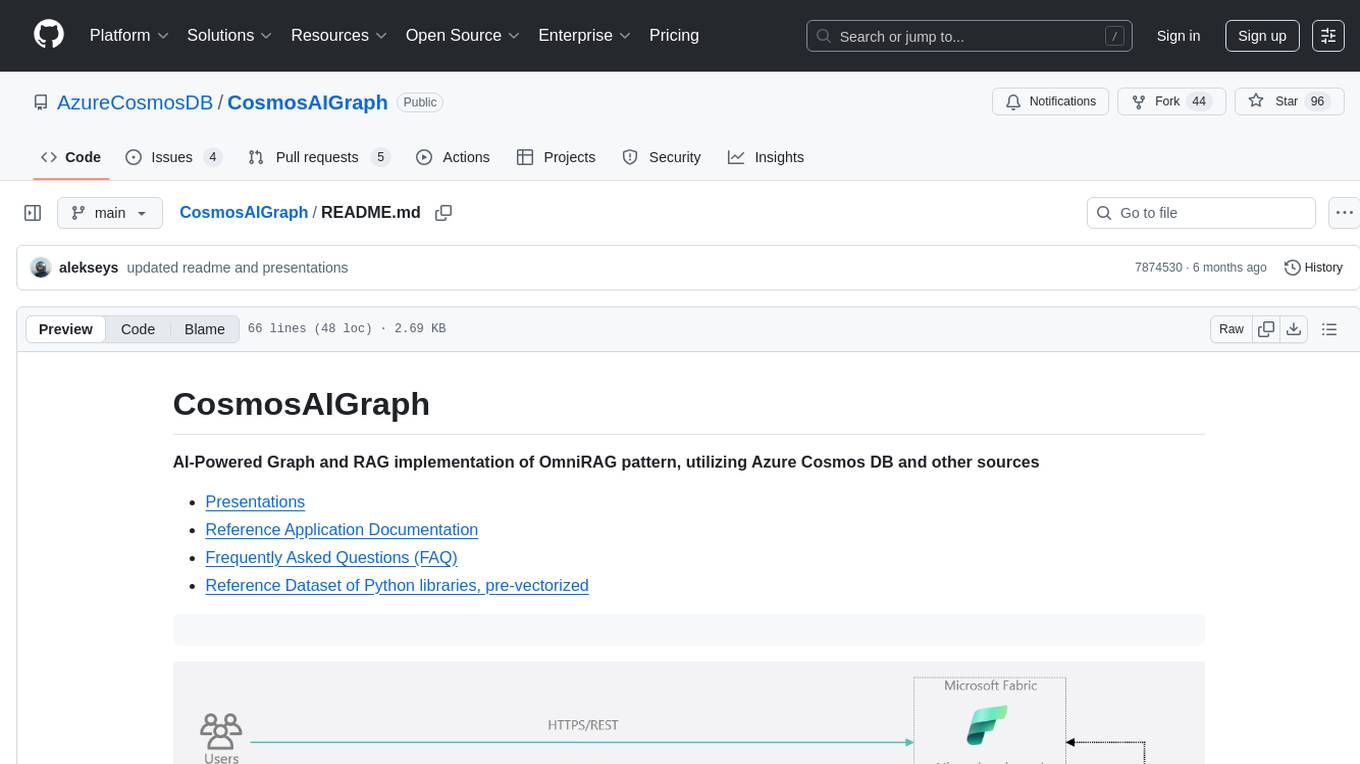Click the star count 96

coord(1317,102)
